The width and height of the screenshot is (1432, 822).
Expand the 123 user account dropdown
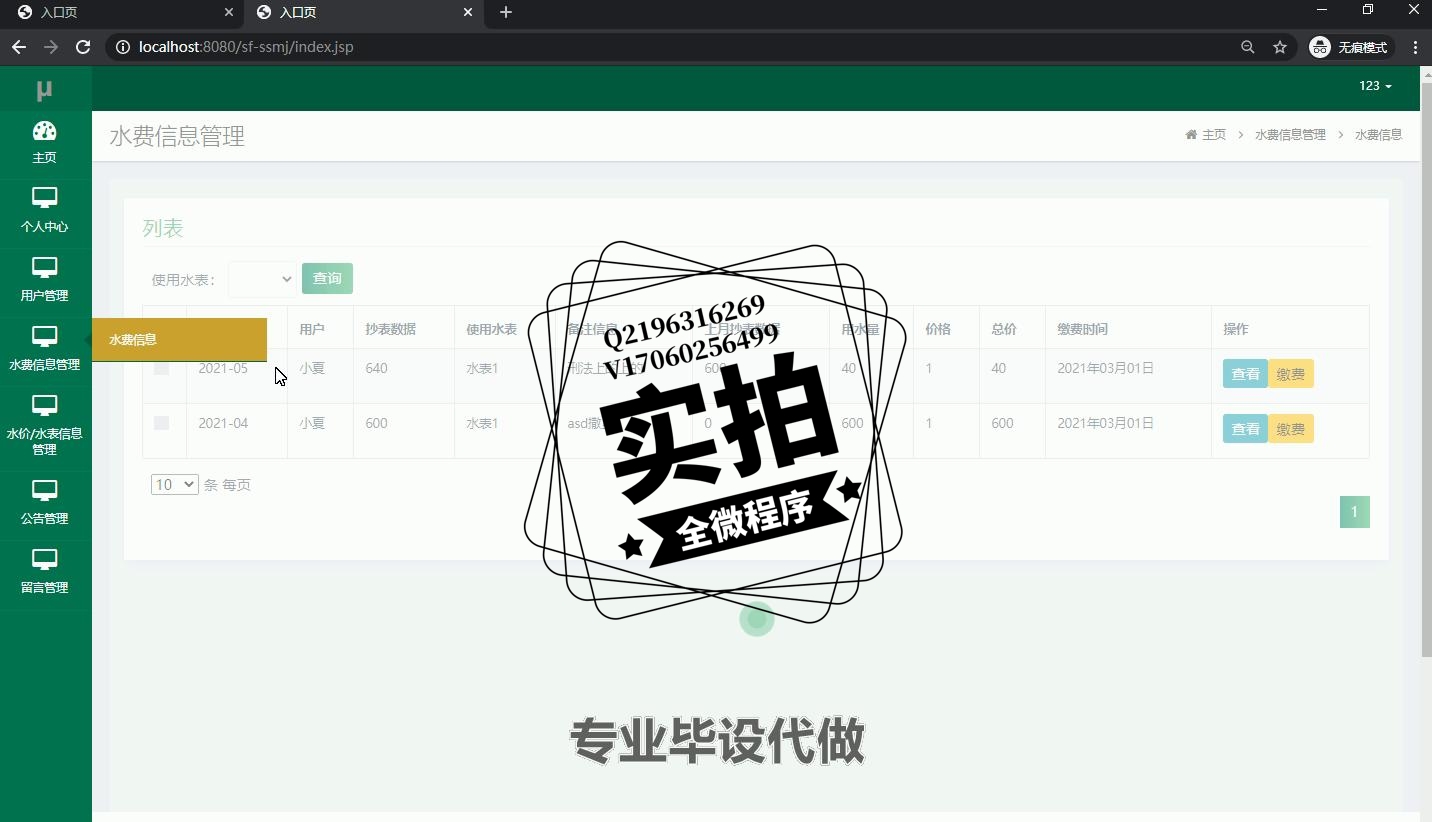(x=1375, y=86)
